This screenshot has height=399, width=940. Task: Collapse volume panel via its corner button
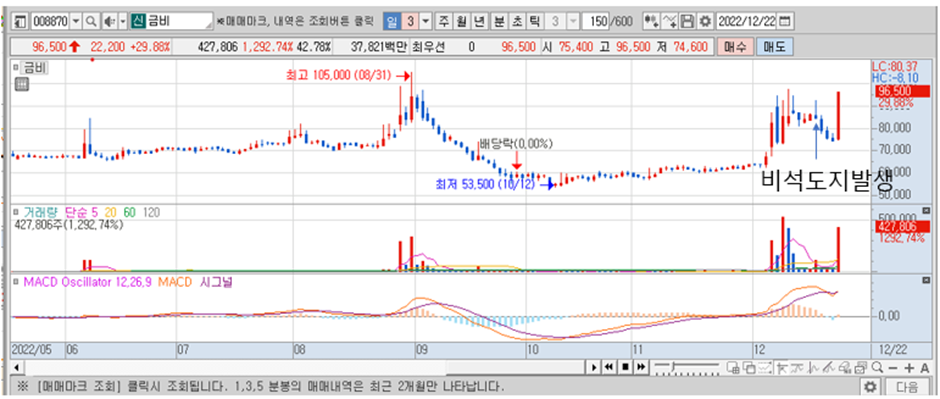[x=926, y=211]
